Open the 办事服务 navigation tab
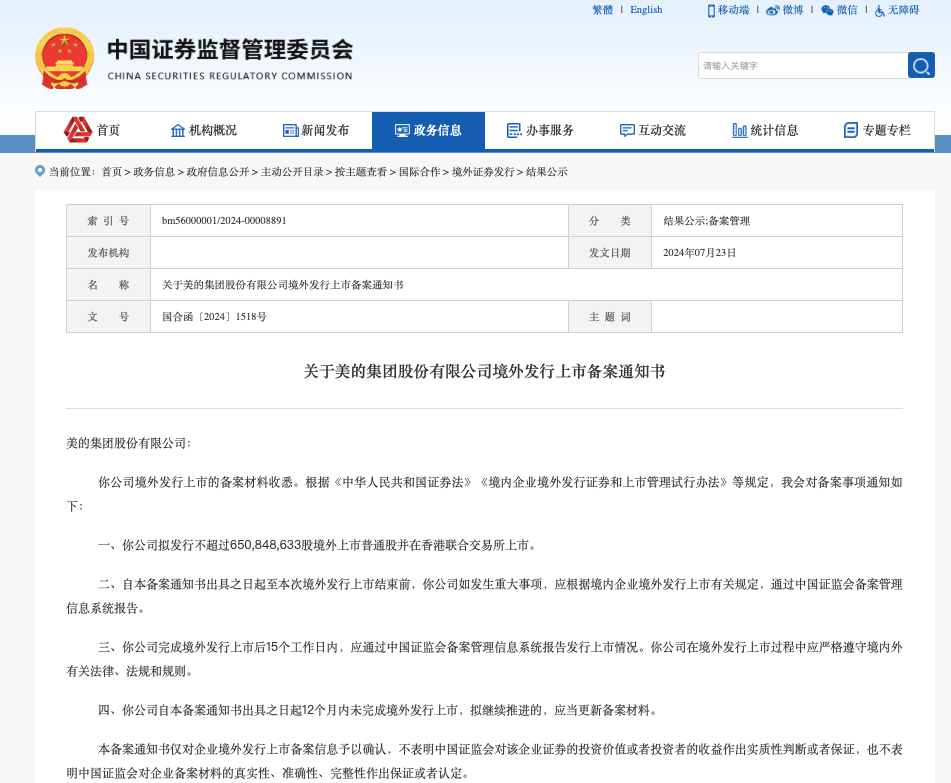Screen dimensions: 951x783 point(540,130)
